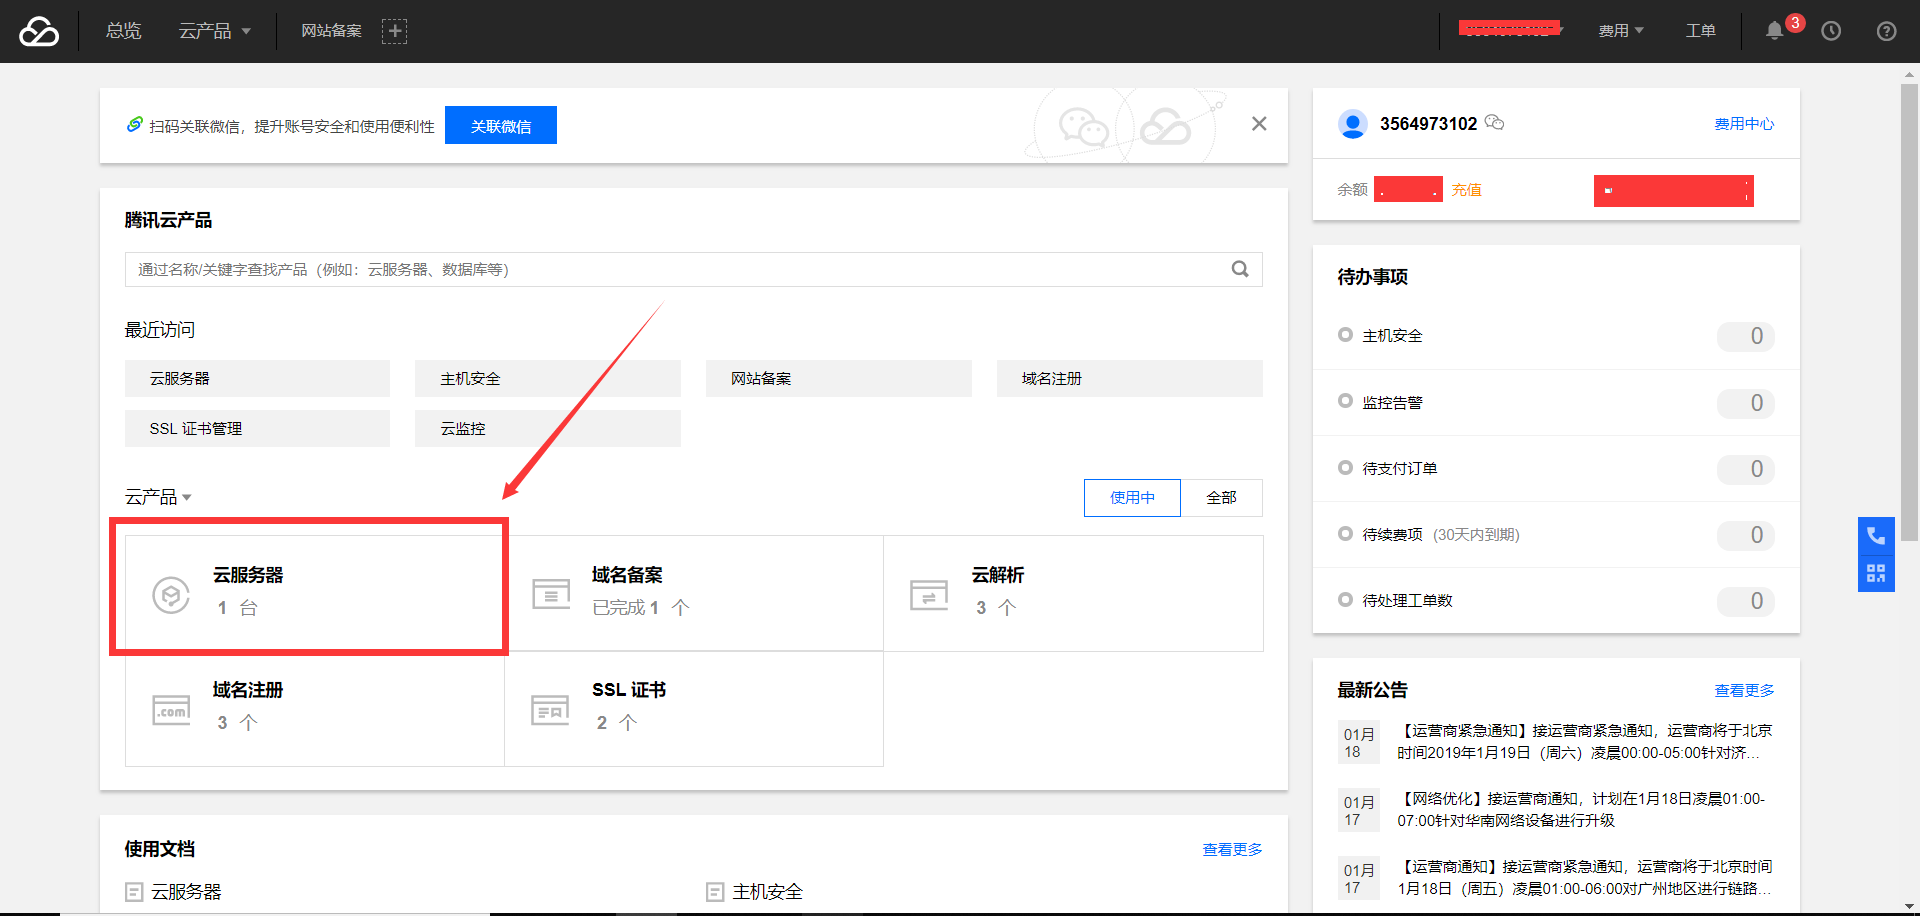Switch to 使用中 products tab
1920x916 pixels.
1132,498
